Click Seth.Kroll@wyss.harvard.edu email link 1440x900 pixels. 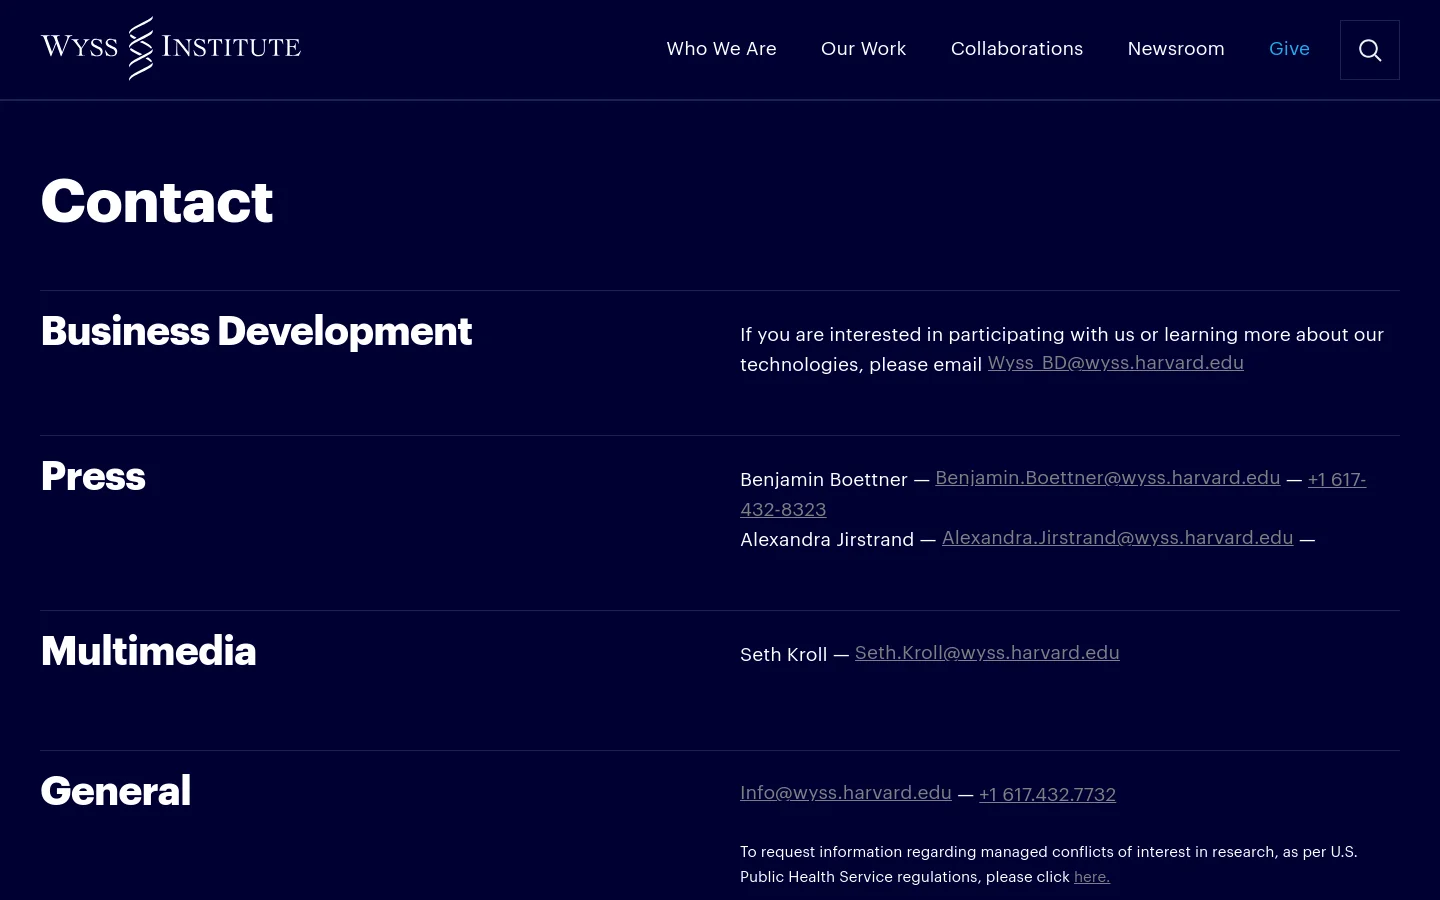click(987, 653)
